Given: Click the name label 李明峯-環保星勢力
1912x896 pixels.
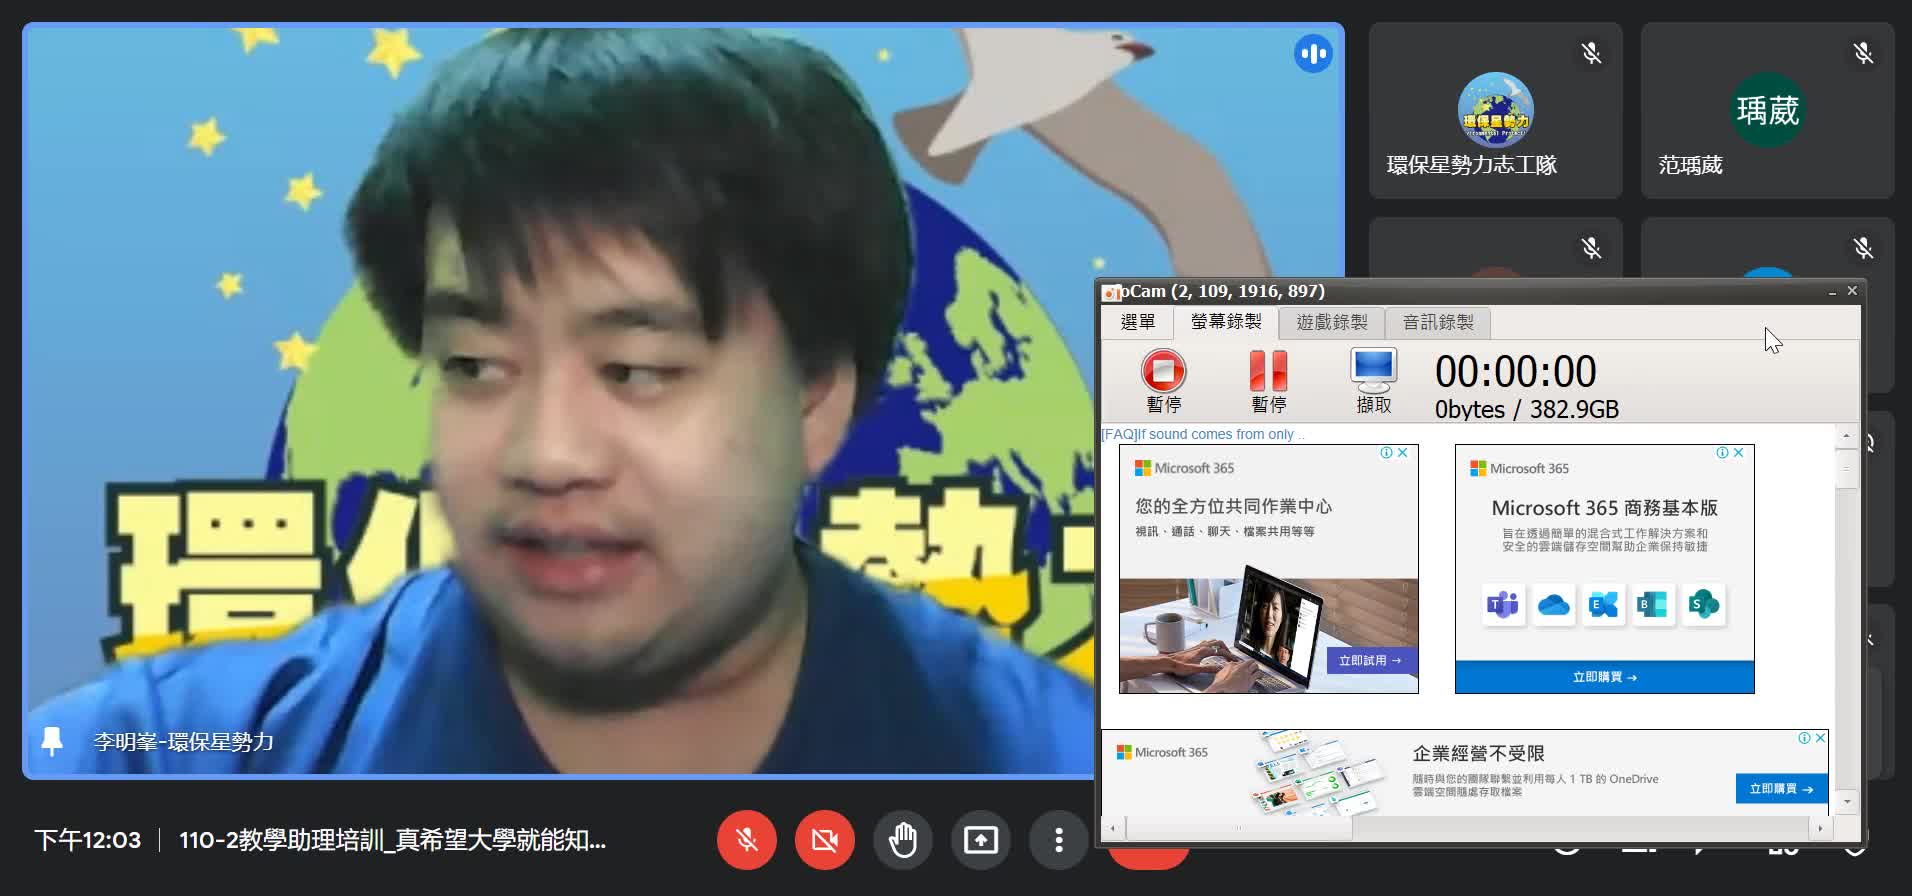Looking at the screenshot, I should [184, 742].
